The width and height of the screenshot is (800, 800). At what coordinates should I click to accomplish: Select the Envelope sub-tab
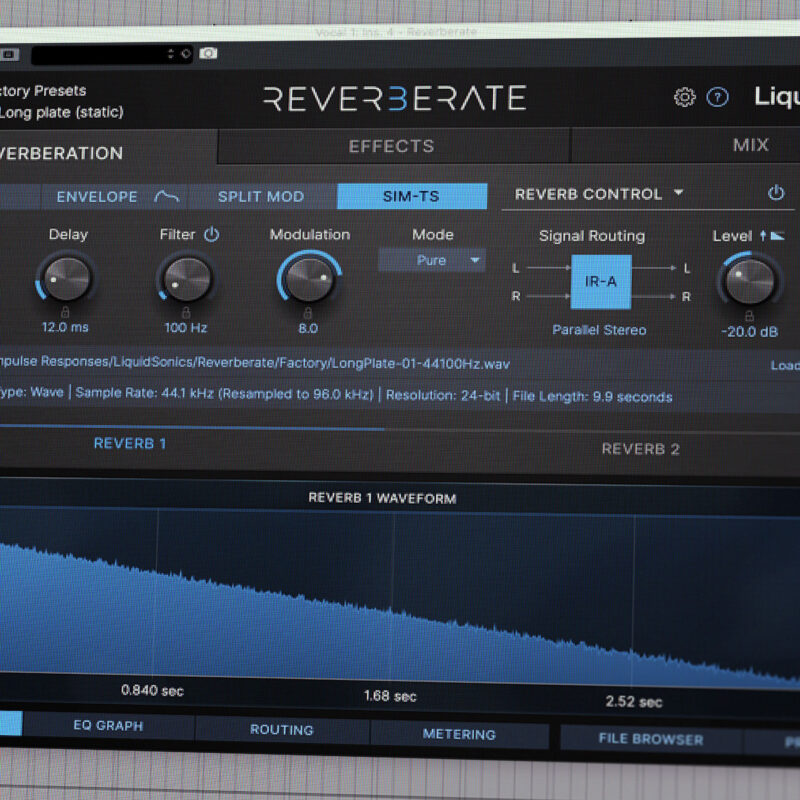[114, 196]
